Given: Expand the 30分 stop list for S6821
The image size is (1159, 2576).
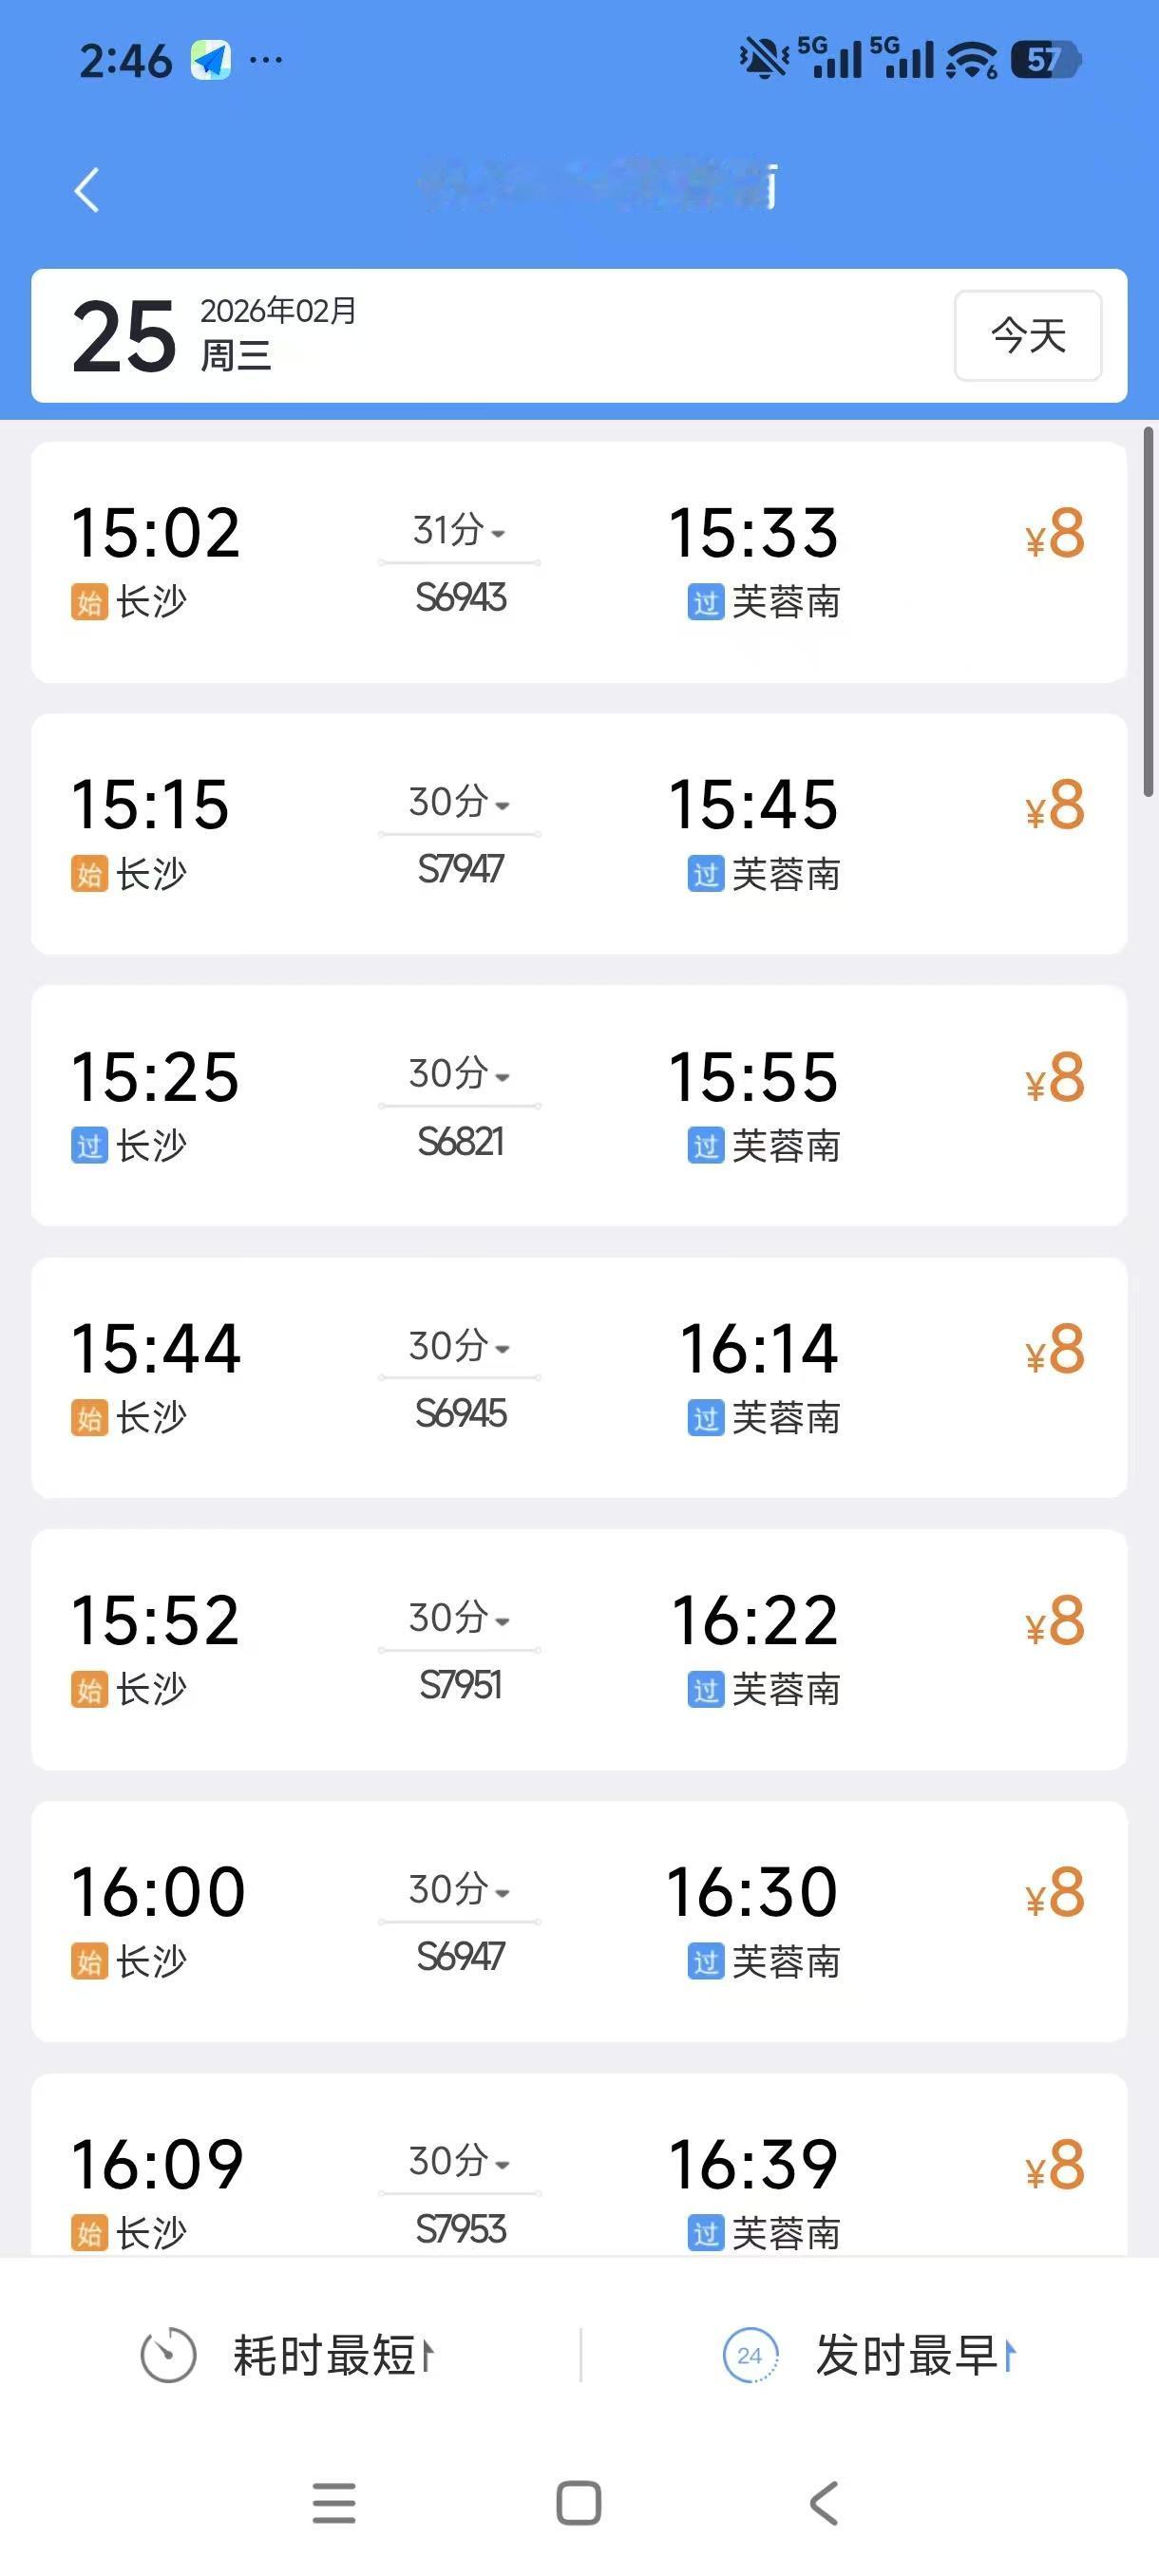Looking at the screenshot, I should [460, 1075].
